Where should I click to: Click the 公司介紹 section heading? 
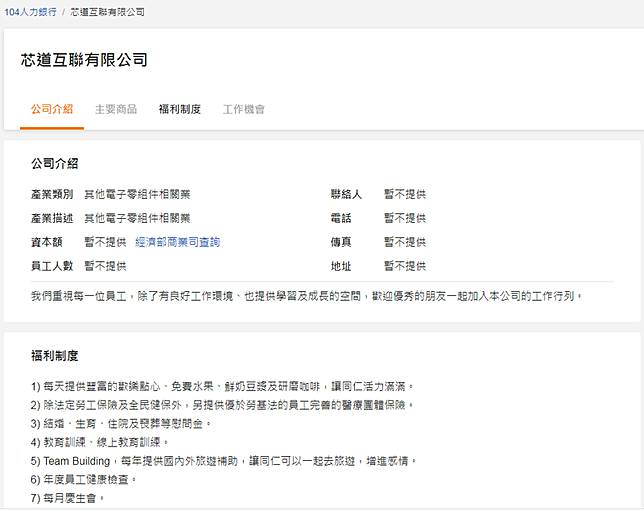(55, 163)
